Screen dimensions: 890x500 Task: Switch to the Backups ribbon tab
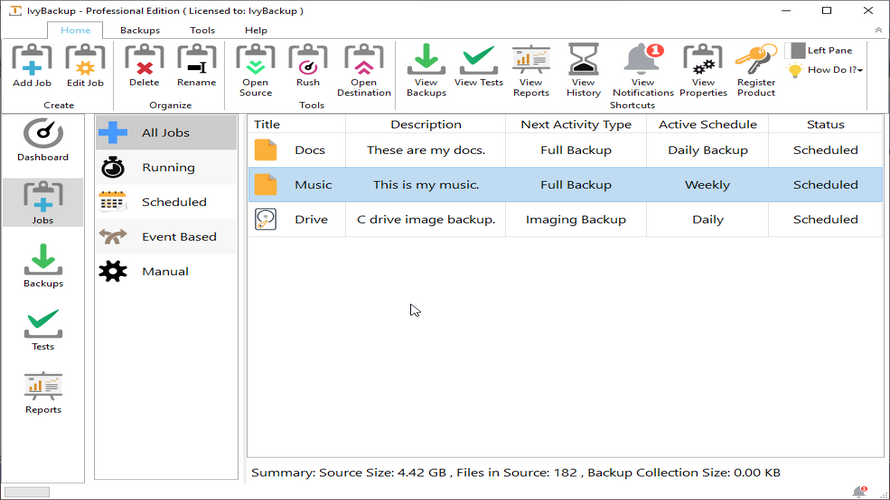click(x=140, y=30)
